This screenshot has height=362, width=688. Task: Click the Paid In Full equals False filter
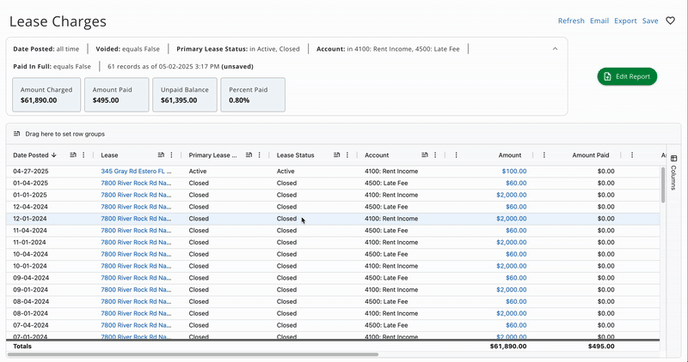click(x=52, y=67)
